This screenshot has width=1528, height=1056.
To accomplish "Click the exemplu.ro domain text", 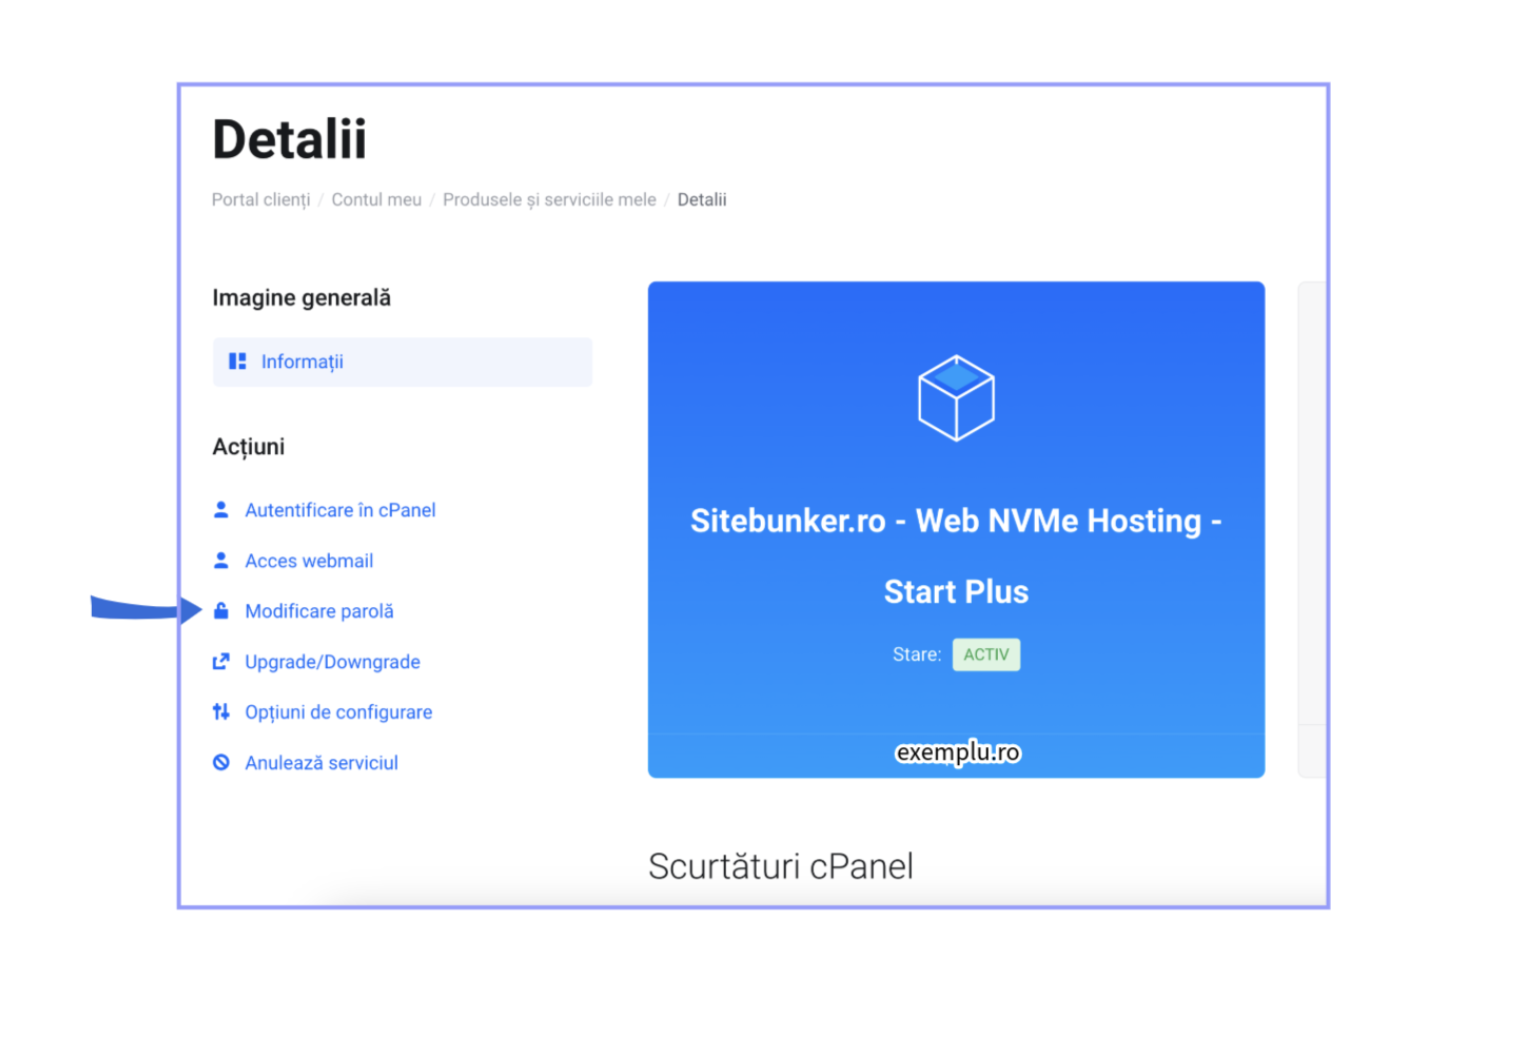I will coord(957,752).
